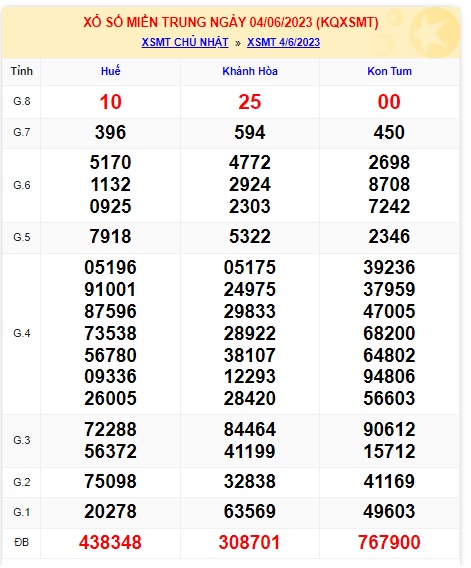Select Kon Tum G.6 number 2698
Viewport: 471px width, 568px height.
tap(389, 162)
